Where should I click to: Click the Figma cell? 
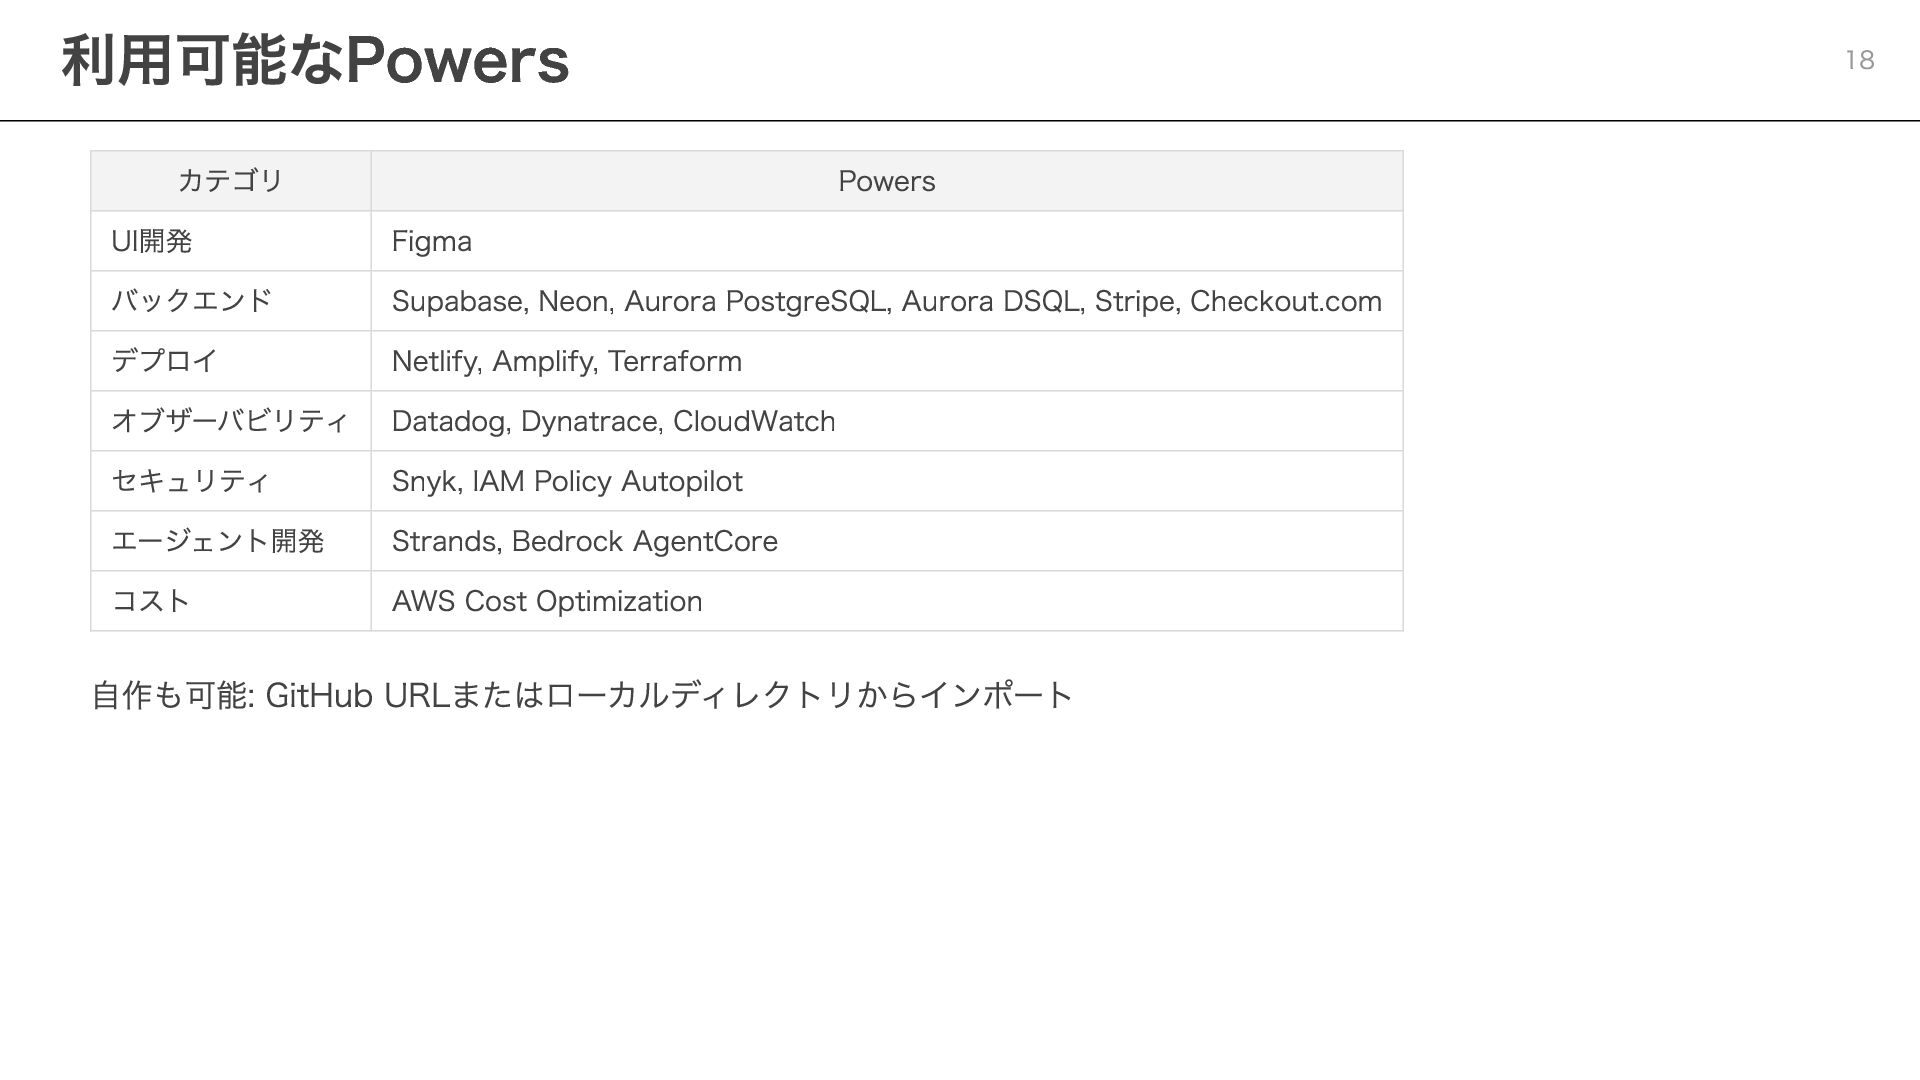(887, 241)
